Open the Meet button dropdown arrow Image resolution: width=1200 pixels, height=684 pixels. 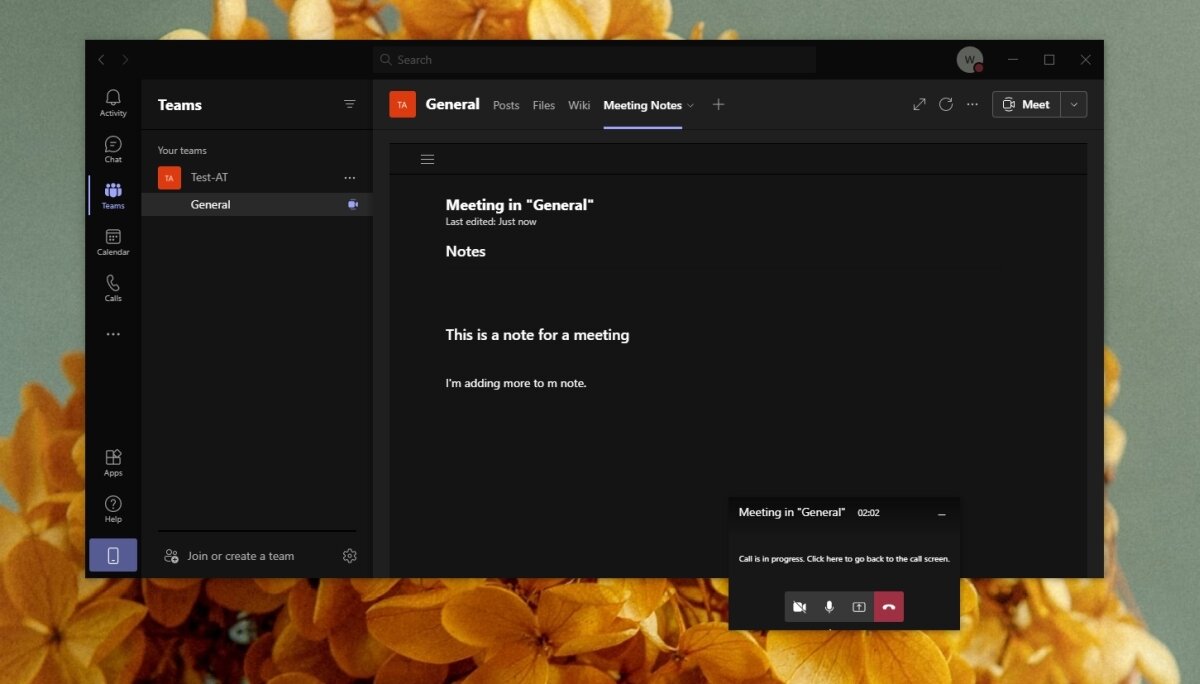(x=1074, y=104)
